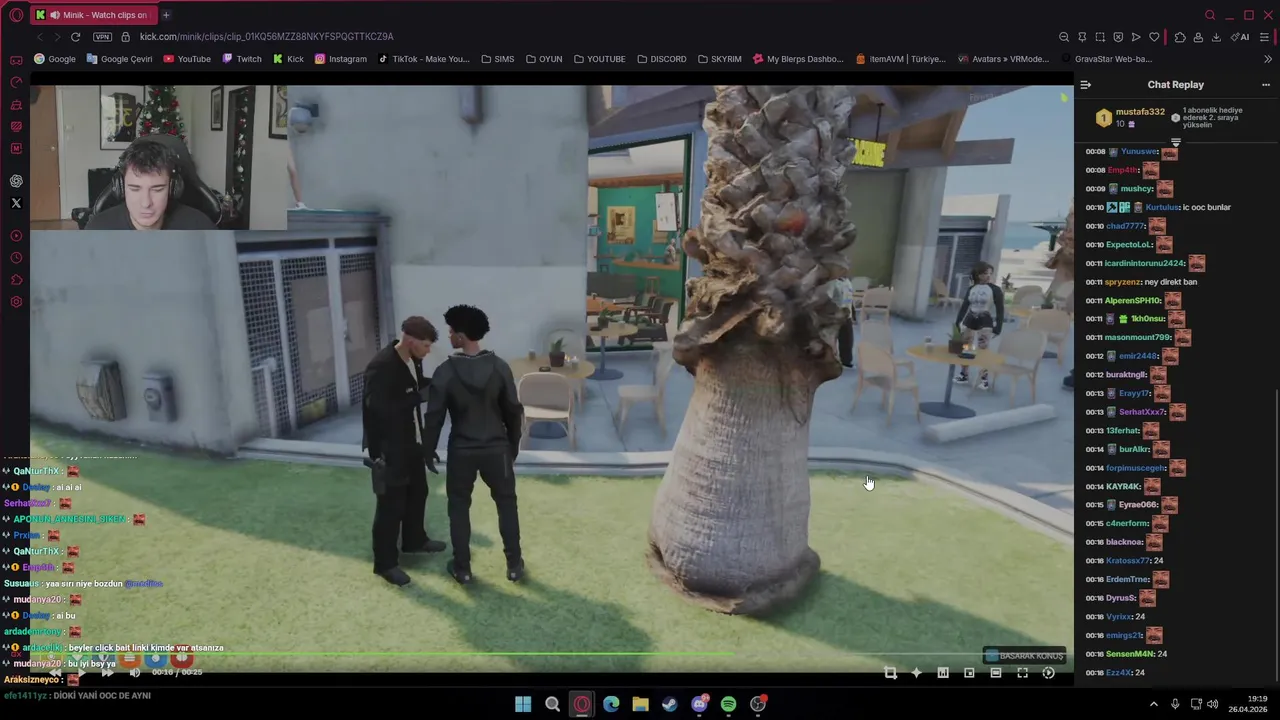Collapse the Chat Replay panel

click(x=1086, y=85)
